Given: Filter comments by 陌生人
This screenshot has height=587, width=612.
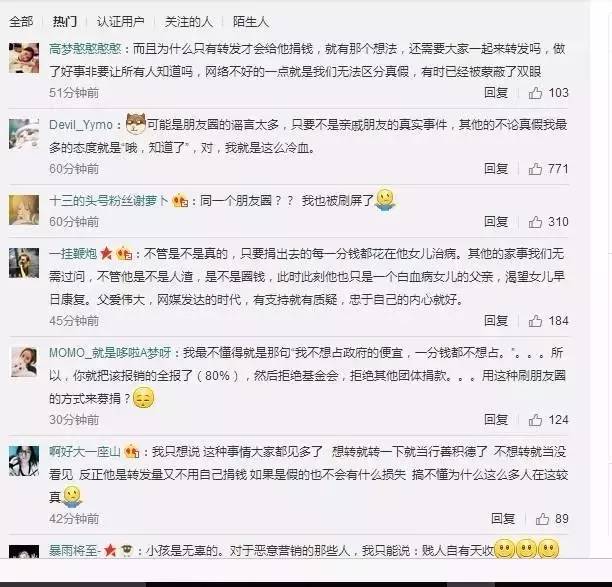Looking at the screenshot, I should point(251,22).
